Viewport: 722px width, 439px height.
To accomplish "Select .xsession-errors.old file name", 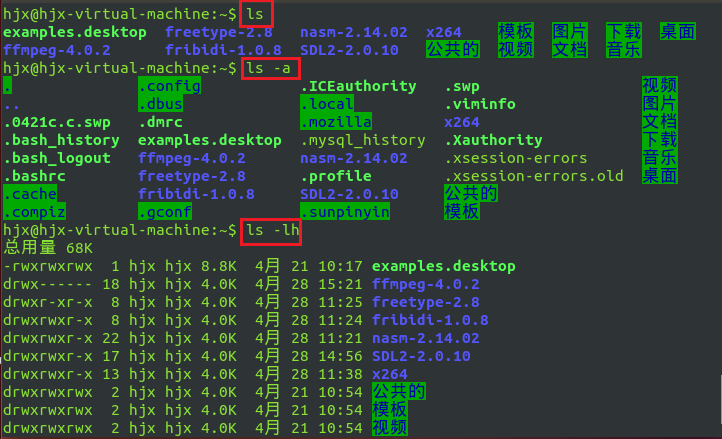I will 534,176.
